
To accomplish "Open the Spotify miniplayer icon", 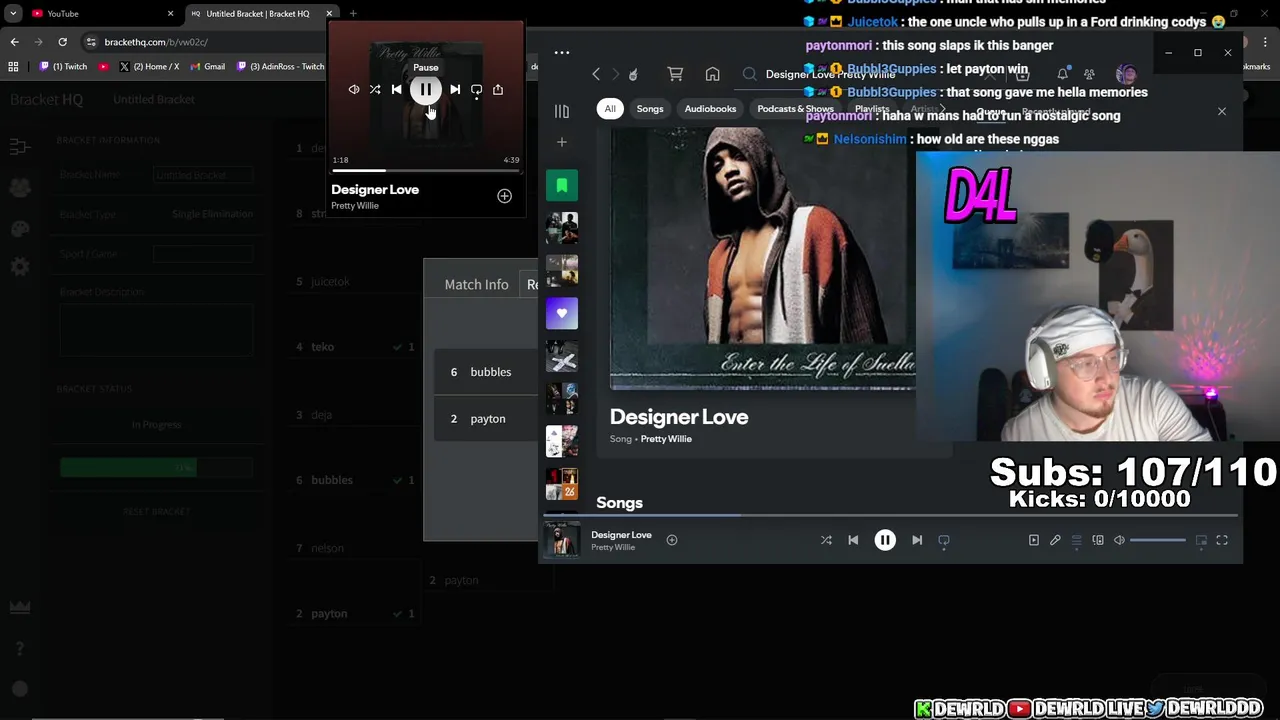I will (x=1201, y=540).
